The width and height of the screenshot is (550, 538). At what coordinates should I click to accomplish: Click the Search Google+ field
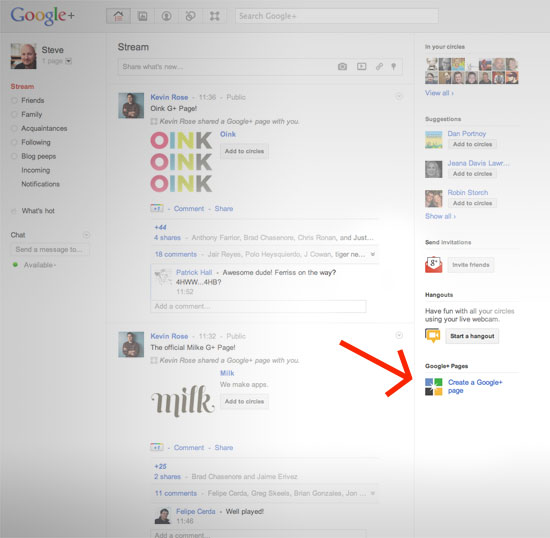(336, 16)
